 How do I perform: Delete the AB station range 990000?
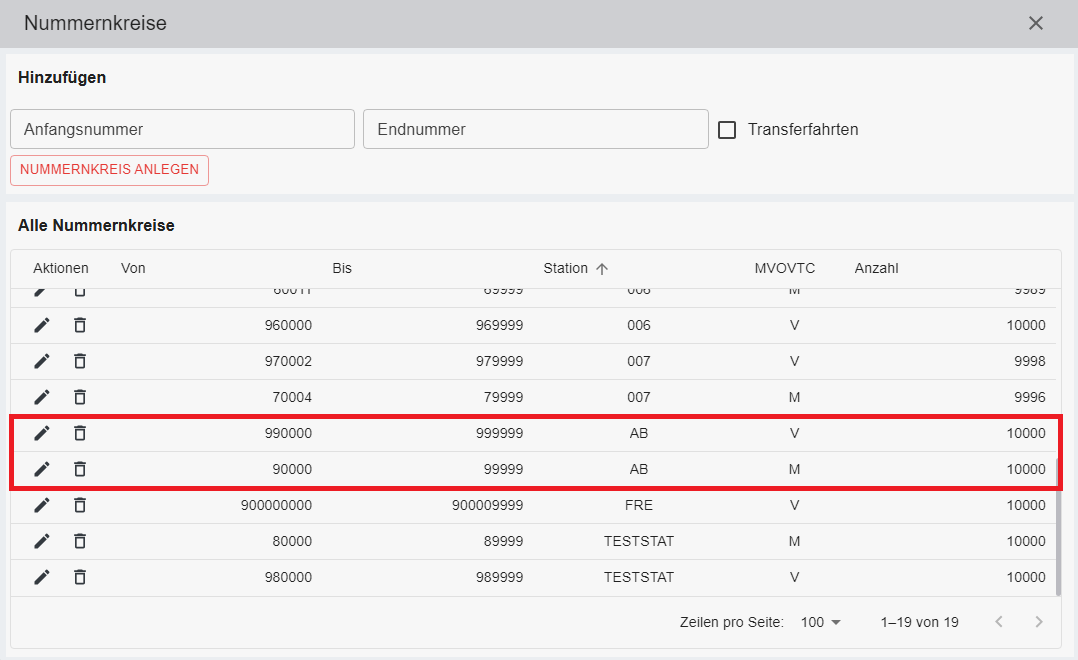(80, 433)
